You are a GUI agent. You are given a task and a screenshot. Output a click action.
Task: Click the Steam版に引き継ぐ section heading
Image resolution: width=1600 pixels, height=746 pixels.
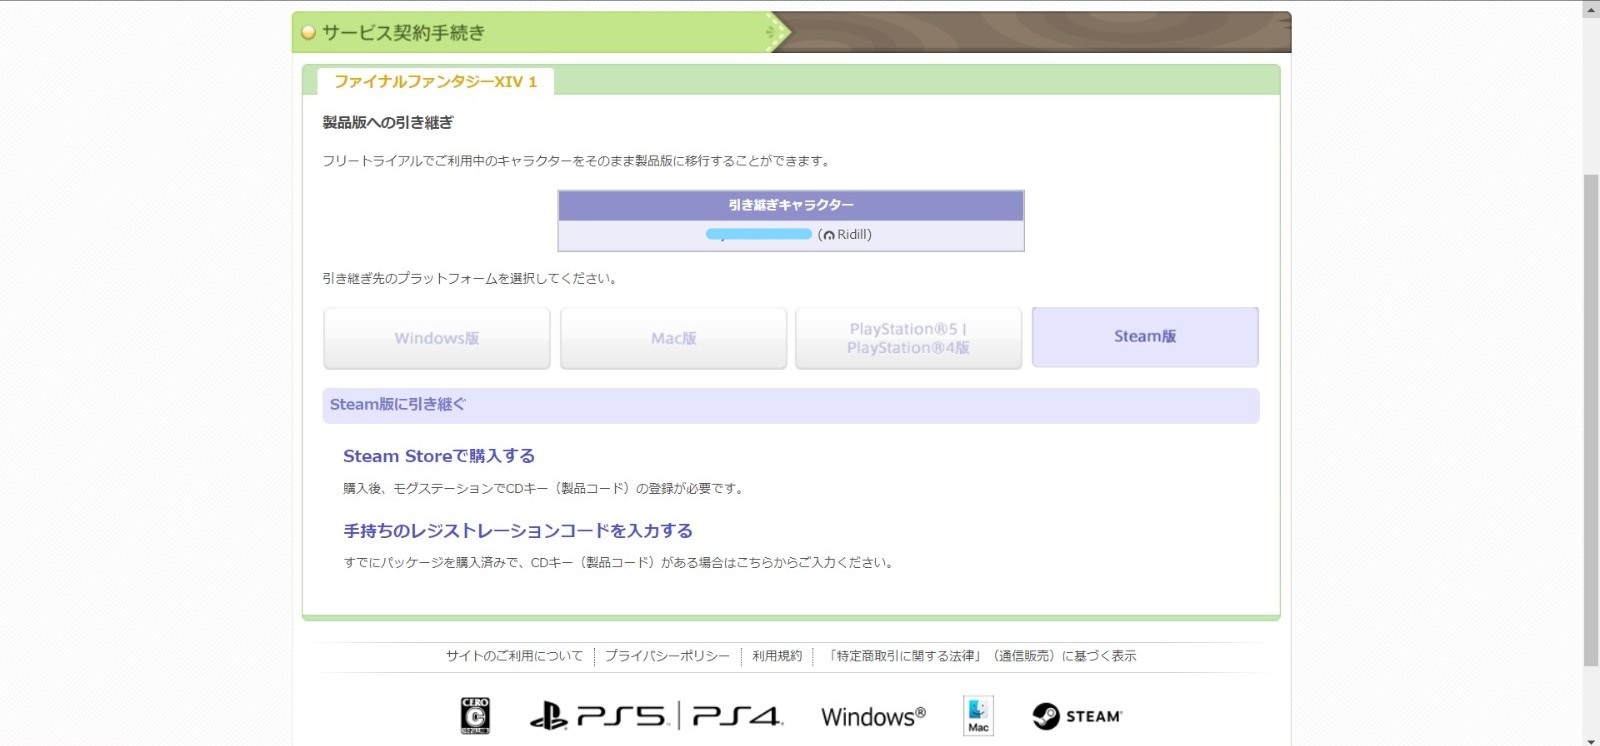click(791, 405)
